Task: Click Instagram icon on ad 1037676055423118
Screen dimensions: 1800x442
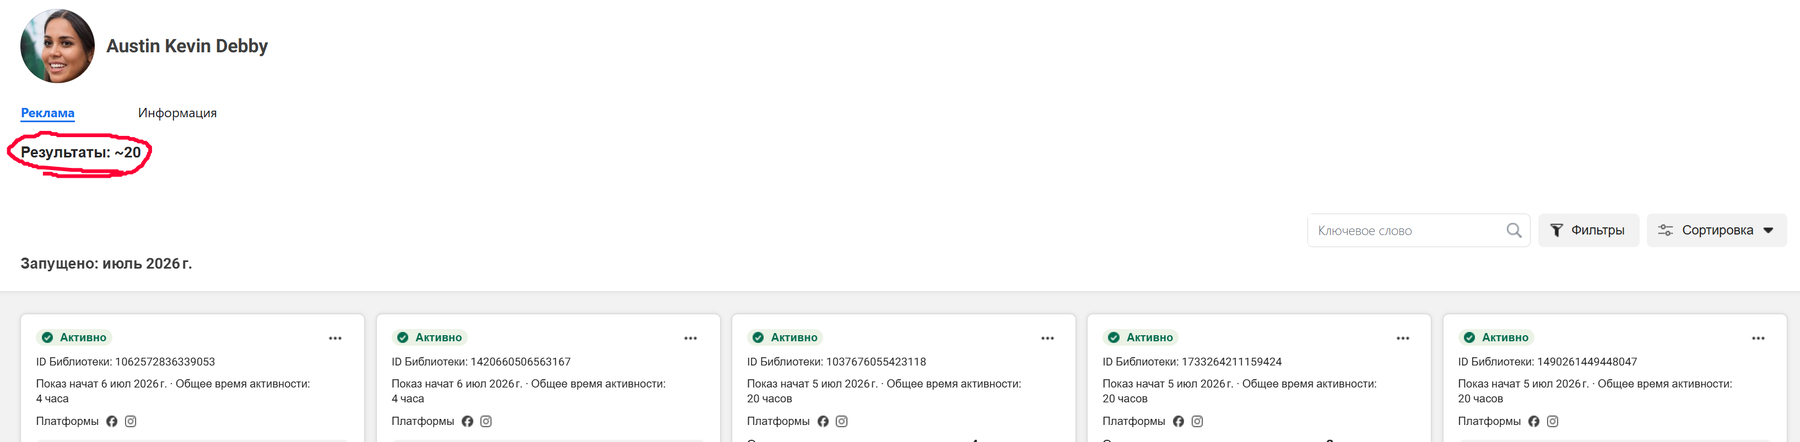Action: pyautogui.click(x=842, y=421)
